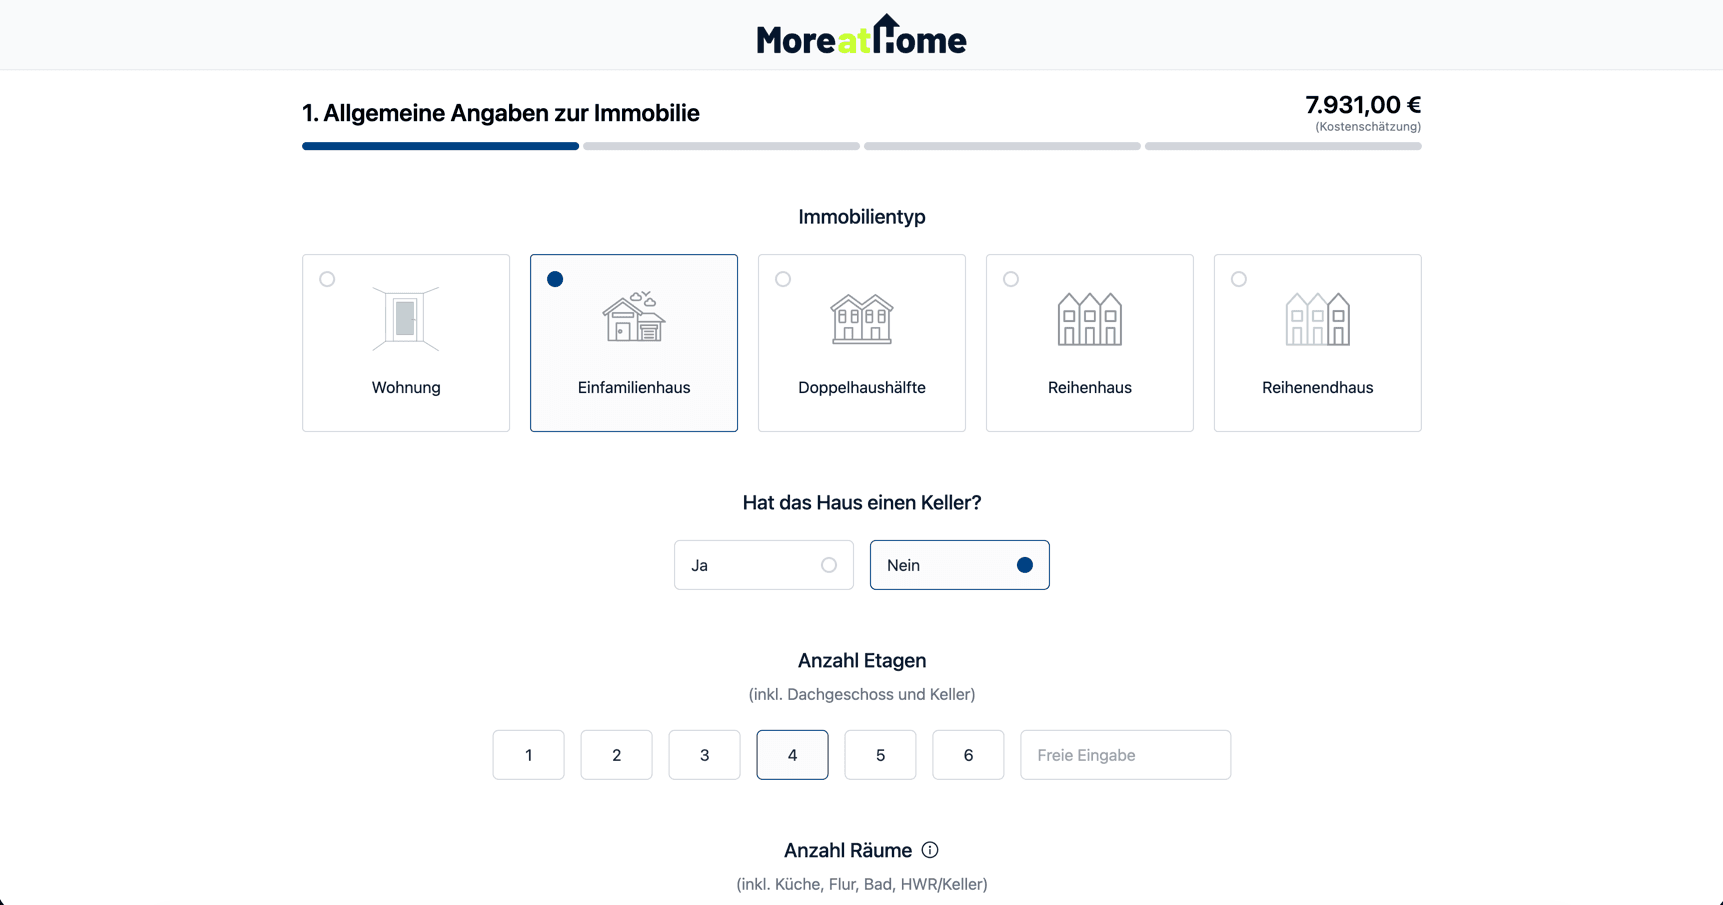Open info tooltip beside Anzahl Räume
Screen dimensions: 1723x905
(x=930, y=850)
